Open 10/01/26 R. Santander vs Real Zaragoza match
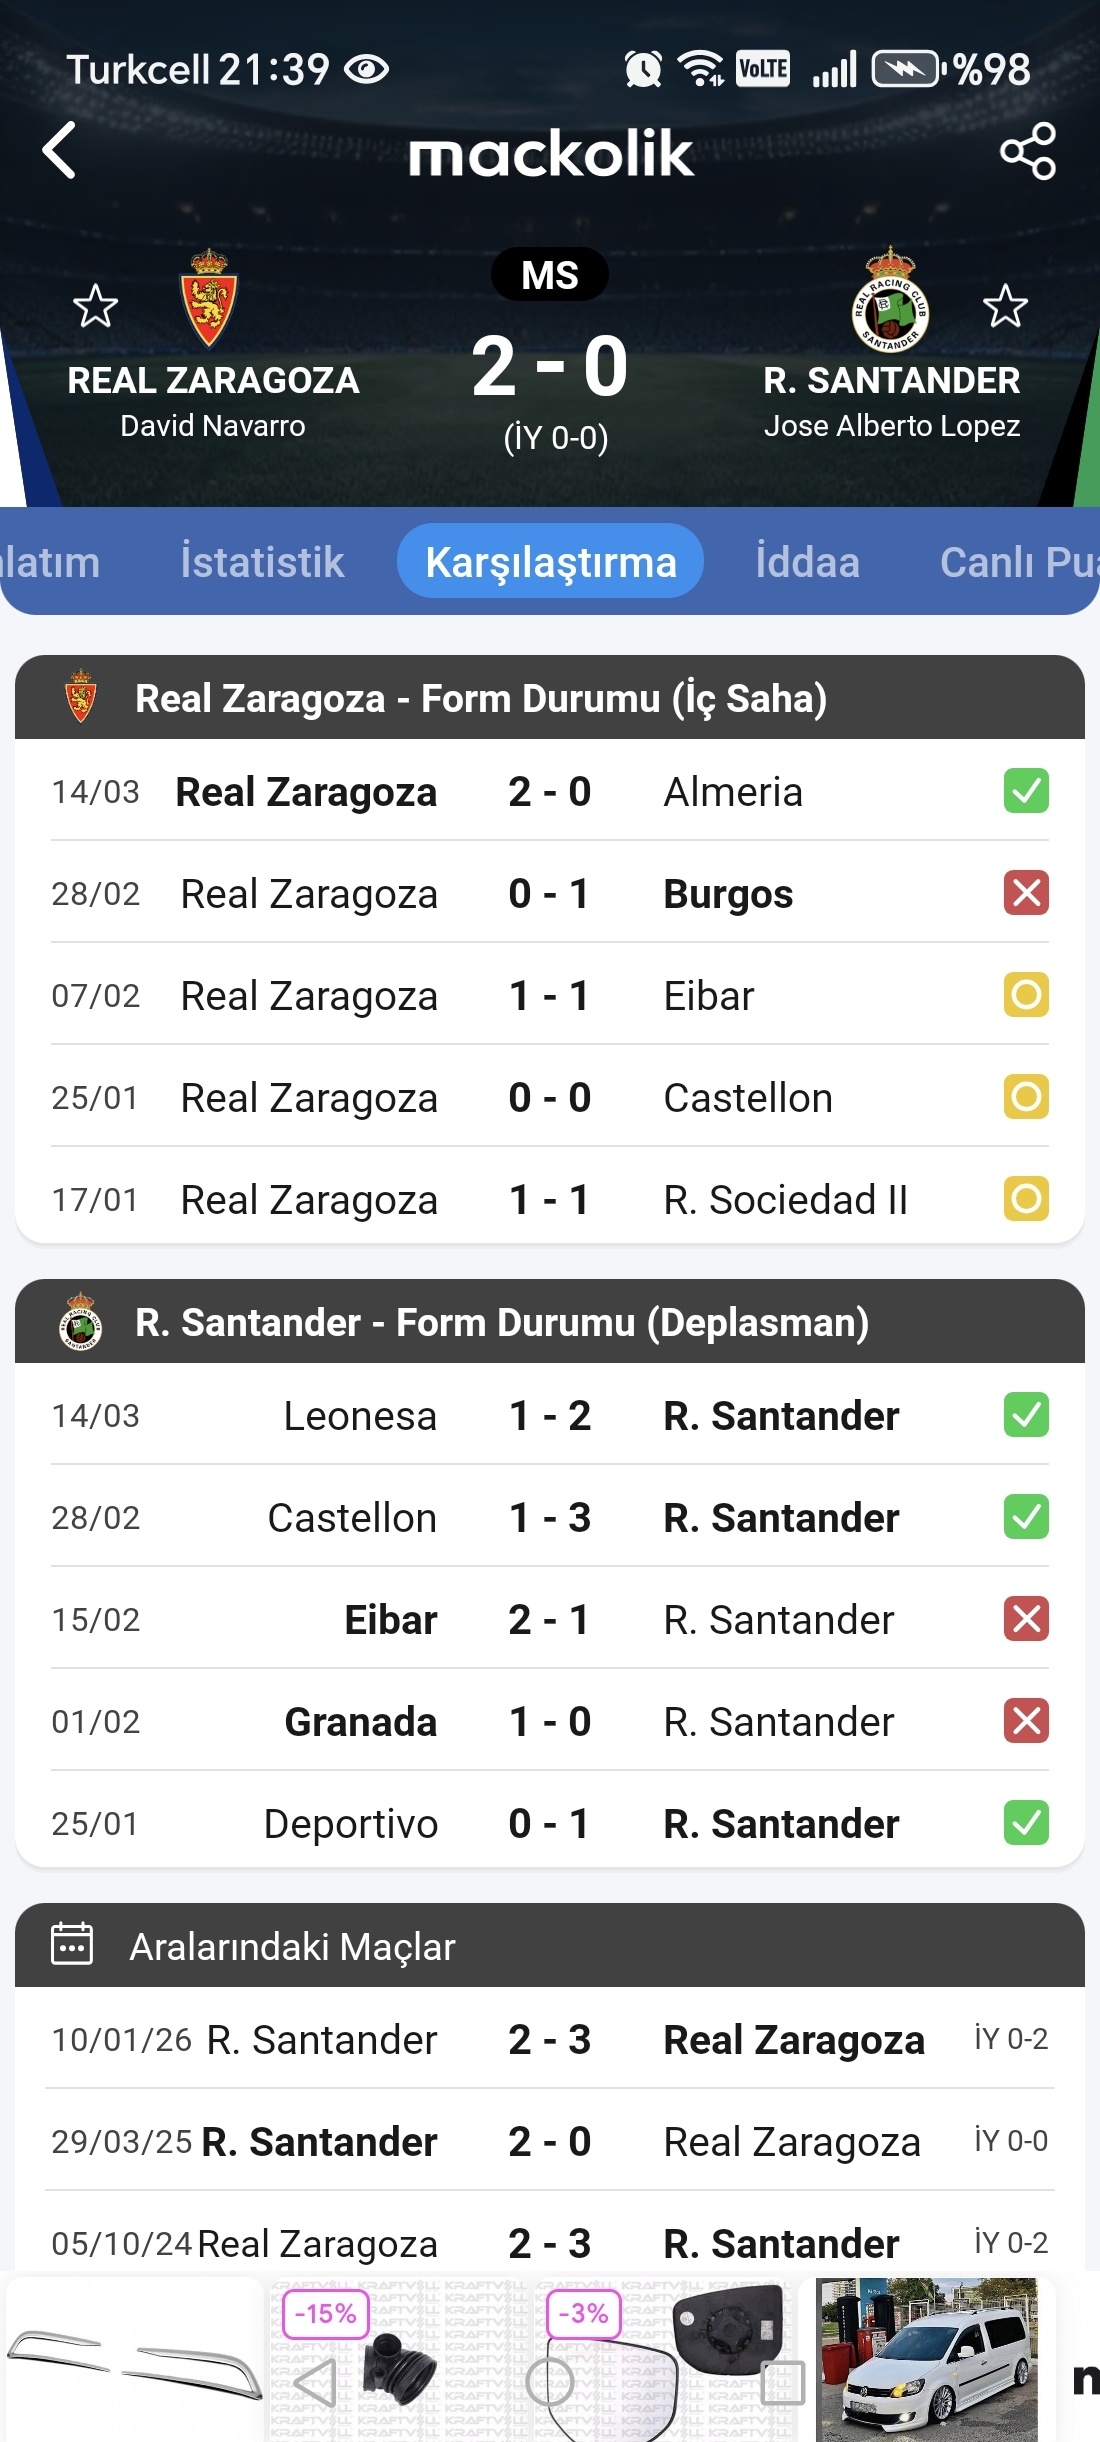 tap(549, 2040)
